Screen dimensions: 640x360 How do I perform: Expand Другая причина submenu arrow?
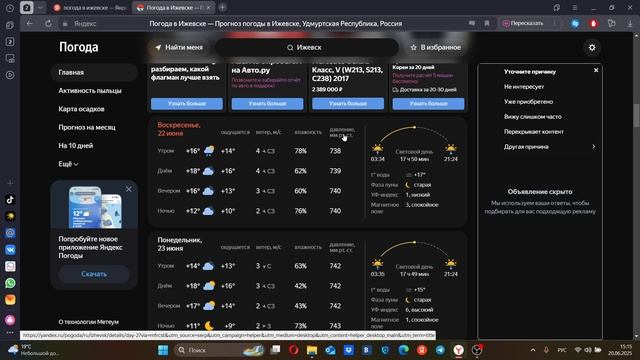click(x=594, y=147)
